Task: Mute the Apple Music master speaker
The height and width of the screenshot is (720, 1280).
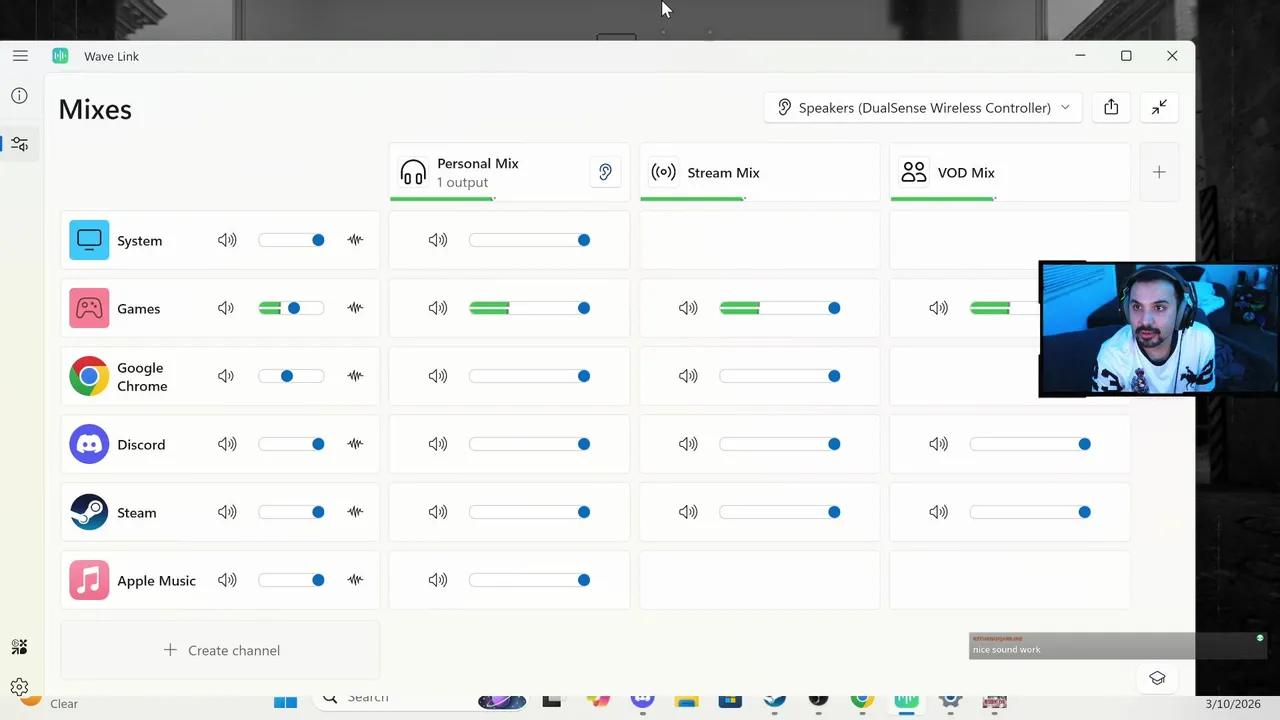Action: [x=227, y=580]
